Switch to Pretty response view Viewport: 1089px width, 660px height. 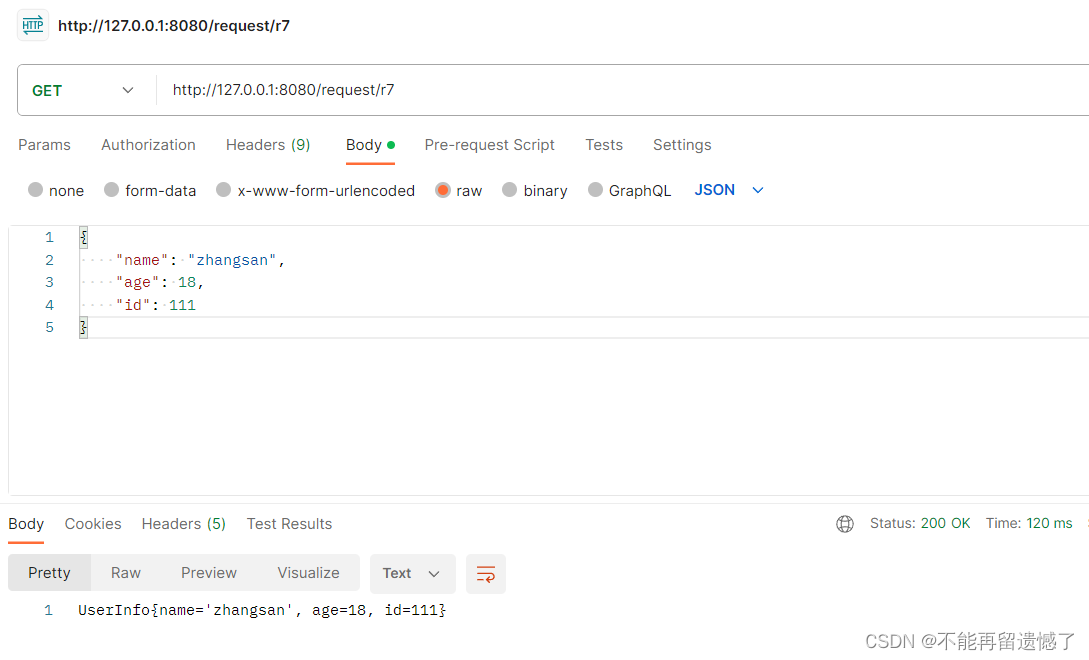[x=49, y=573]
